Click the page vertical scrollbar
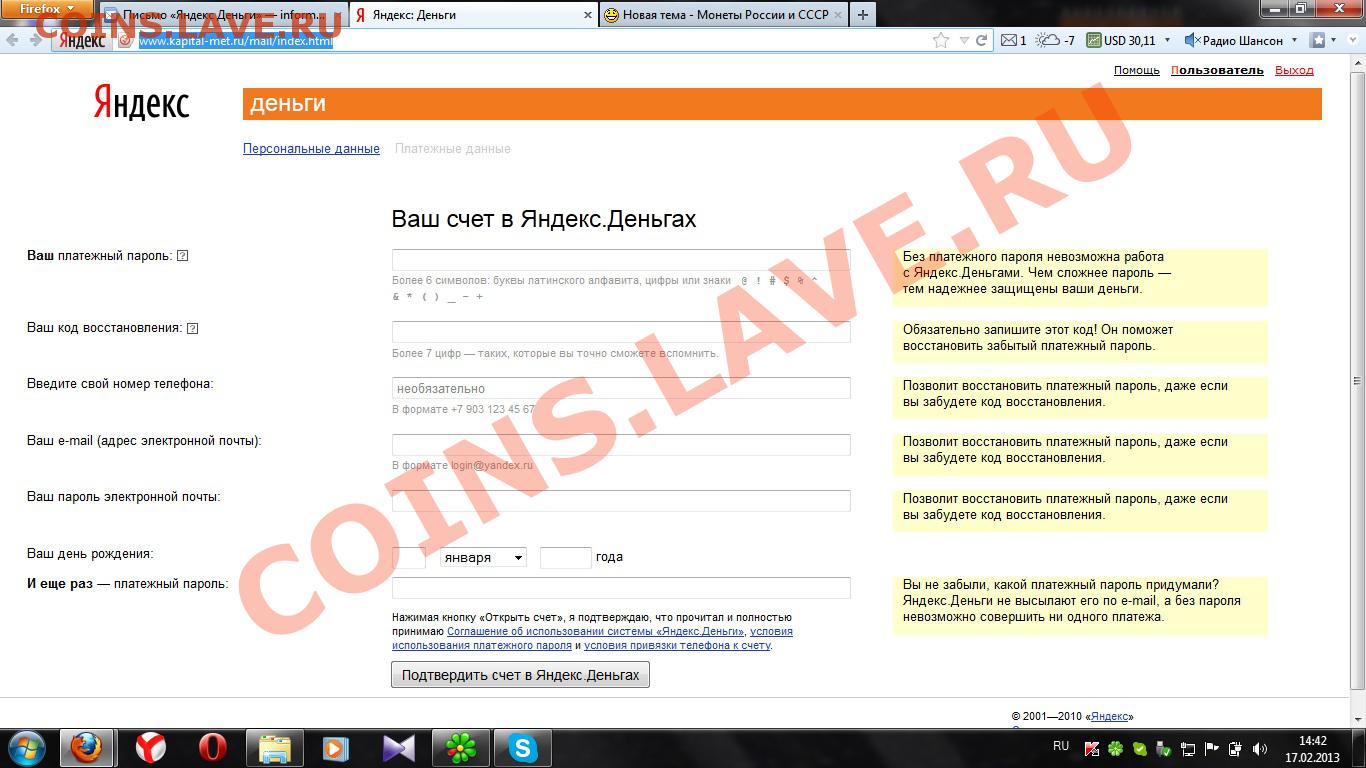Image resolution: width=1366 pixels, height=768 pixels. coord(1357,380)
